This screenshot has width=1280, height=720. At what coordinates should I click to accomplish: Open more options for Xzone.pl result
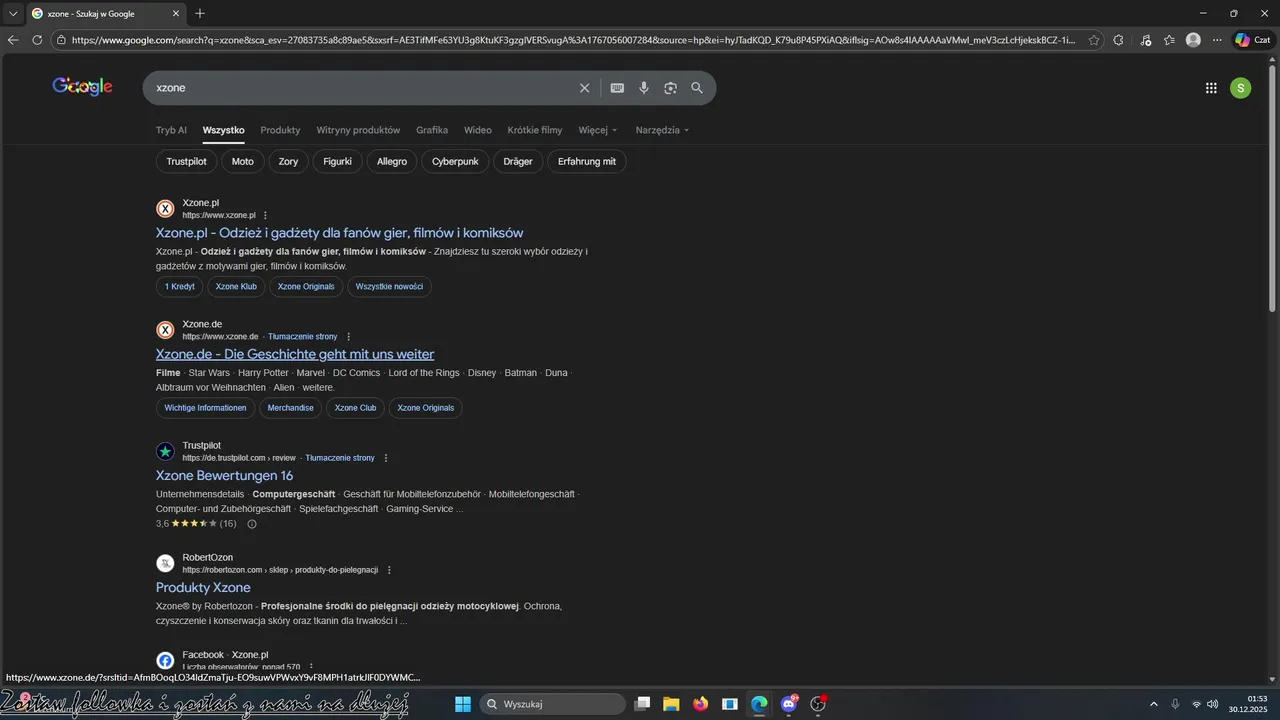pyautogui.click(x=265, y=215)
